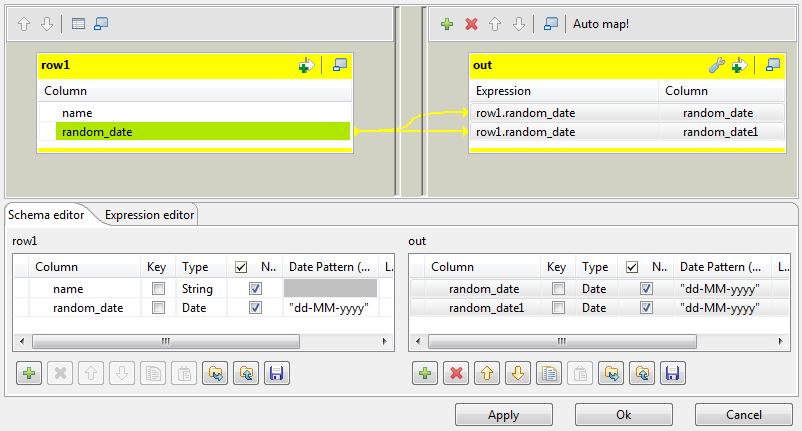Viewport: 802px width, 431px height.
Task: Click out schema horizontal scrollbar thumb
Action: tap(562, 341)
